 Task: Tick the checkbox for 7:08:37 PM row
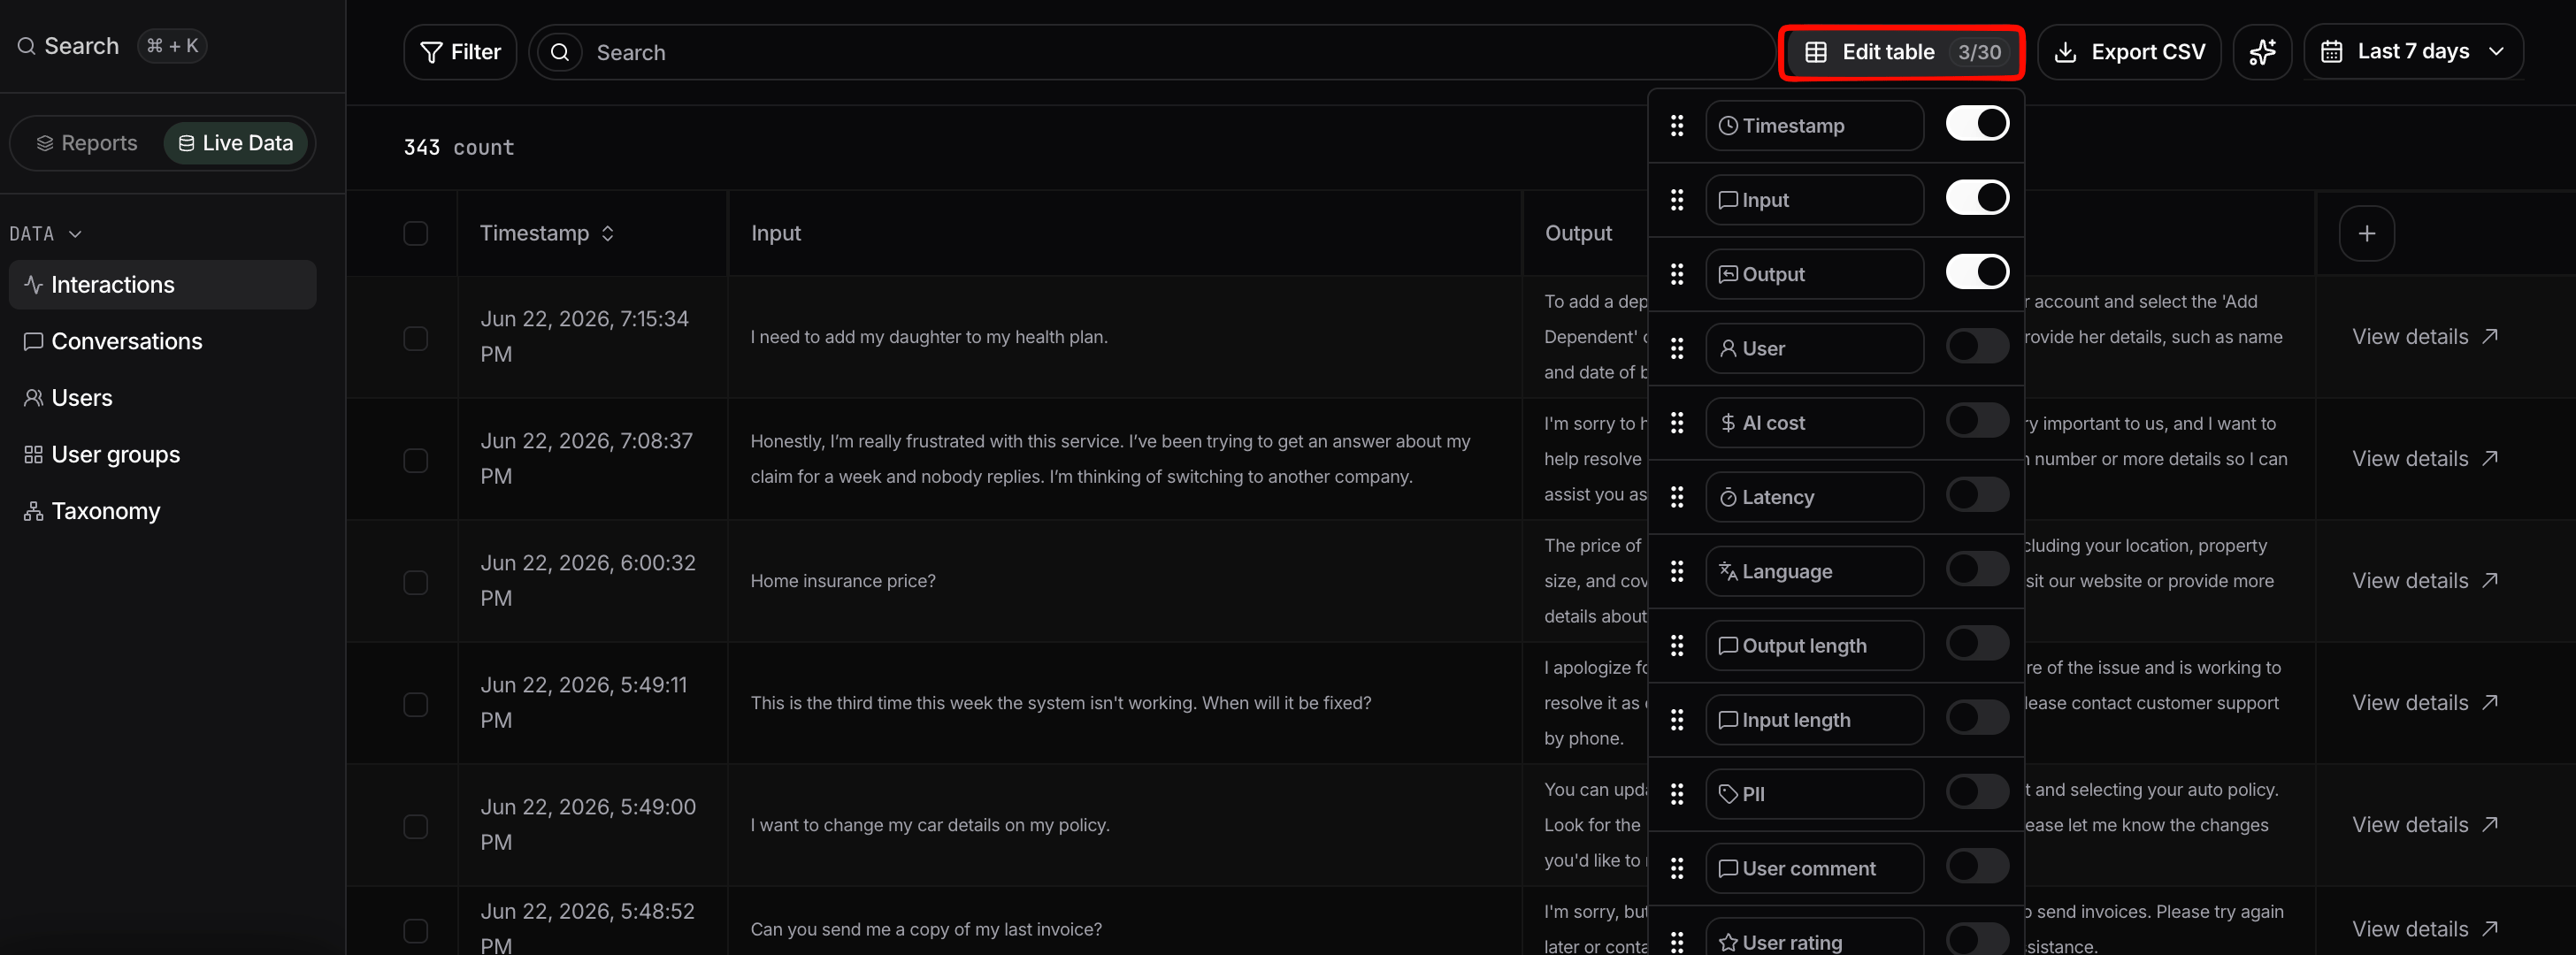pos(416,460)
